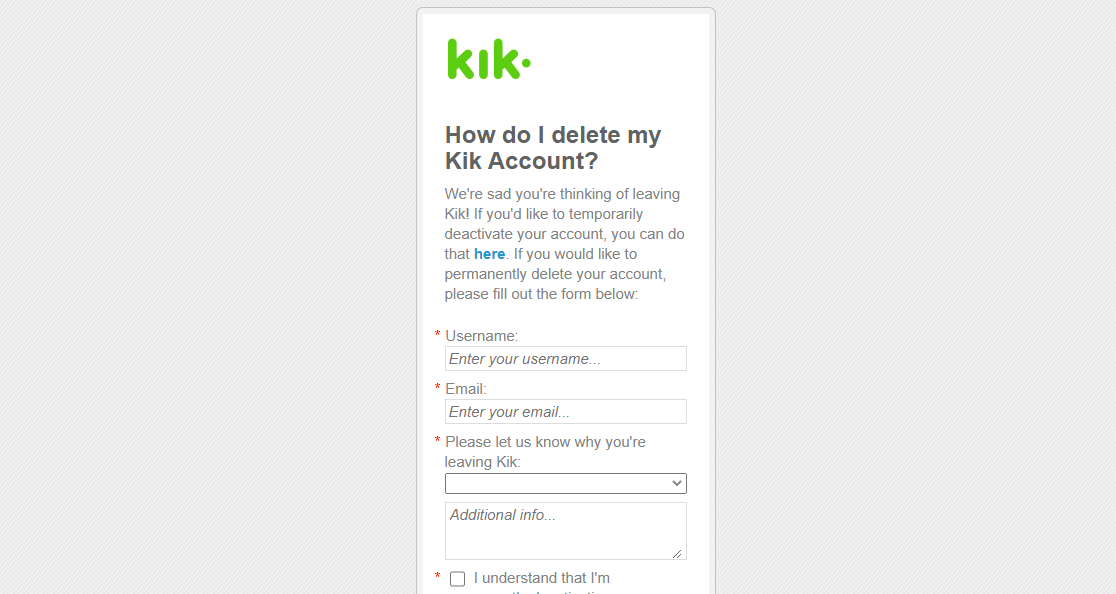Click the dropdown chevron arrow

(677, 484)
